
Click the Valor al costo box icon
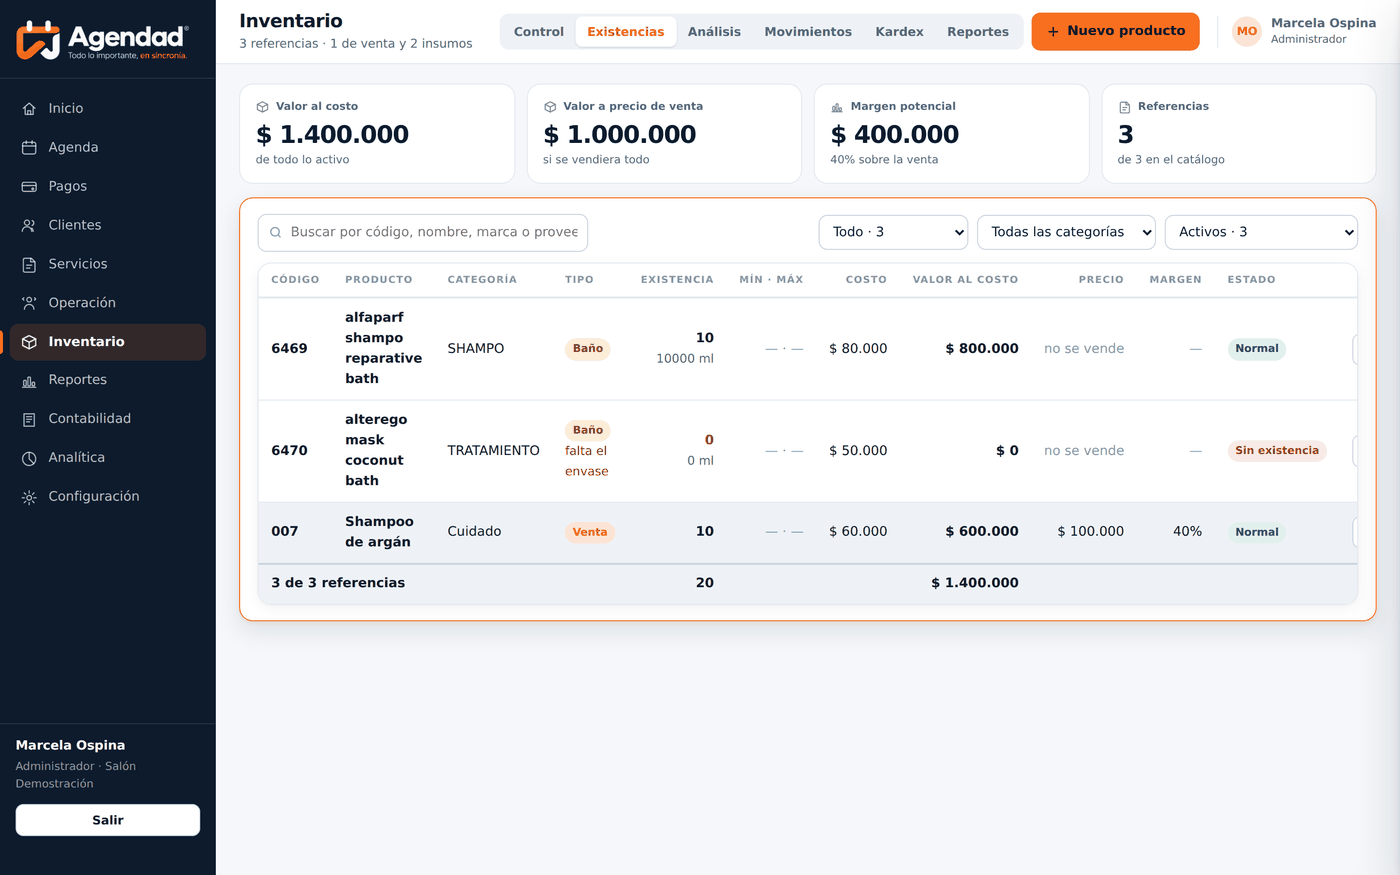pos(262,107)
